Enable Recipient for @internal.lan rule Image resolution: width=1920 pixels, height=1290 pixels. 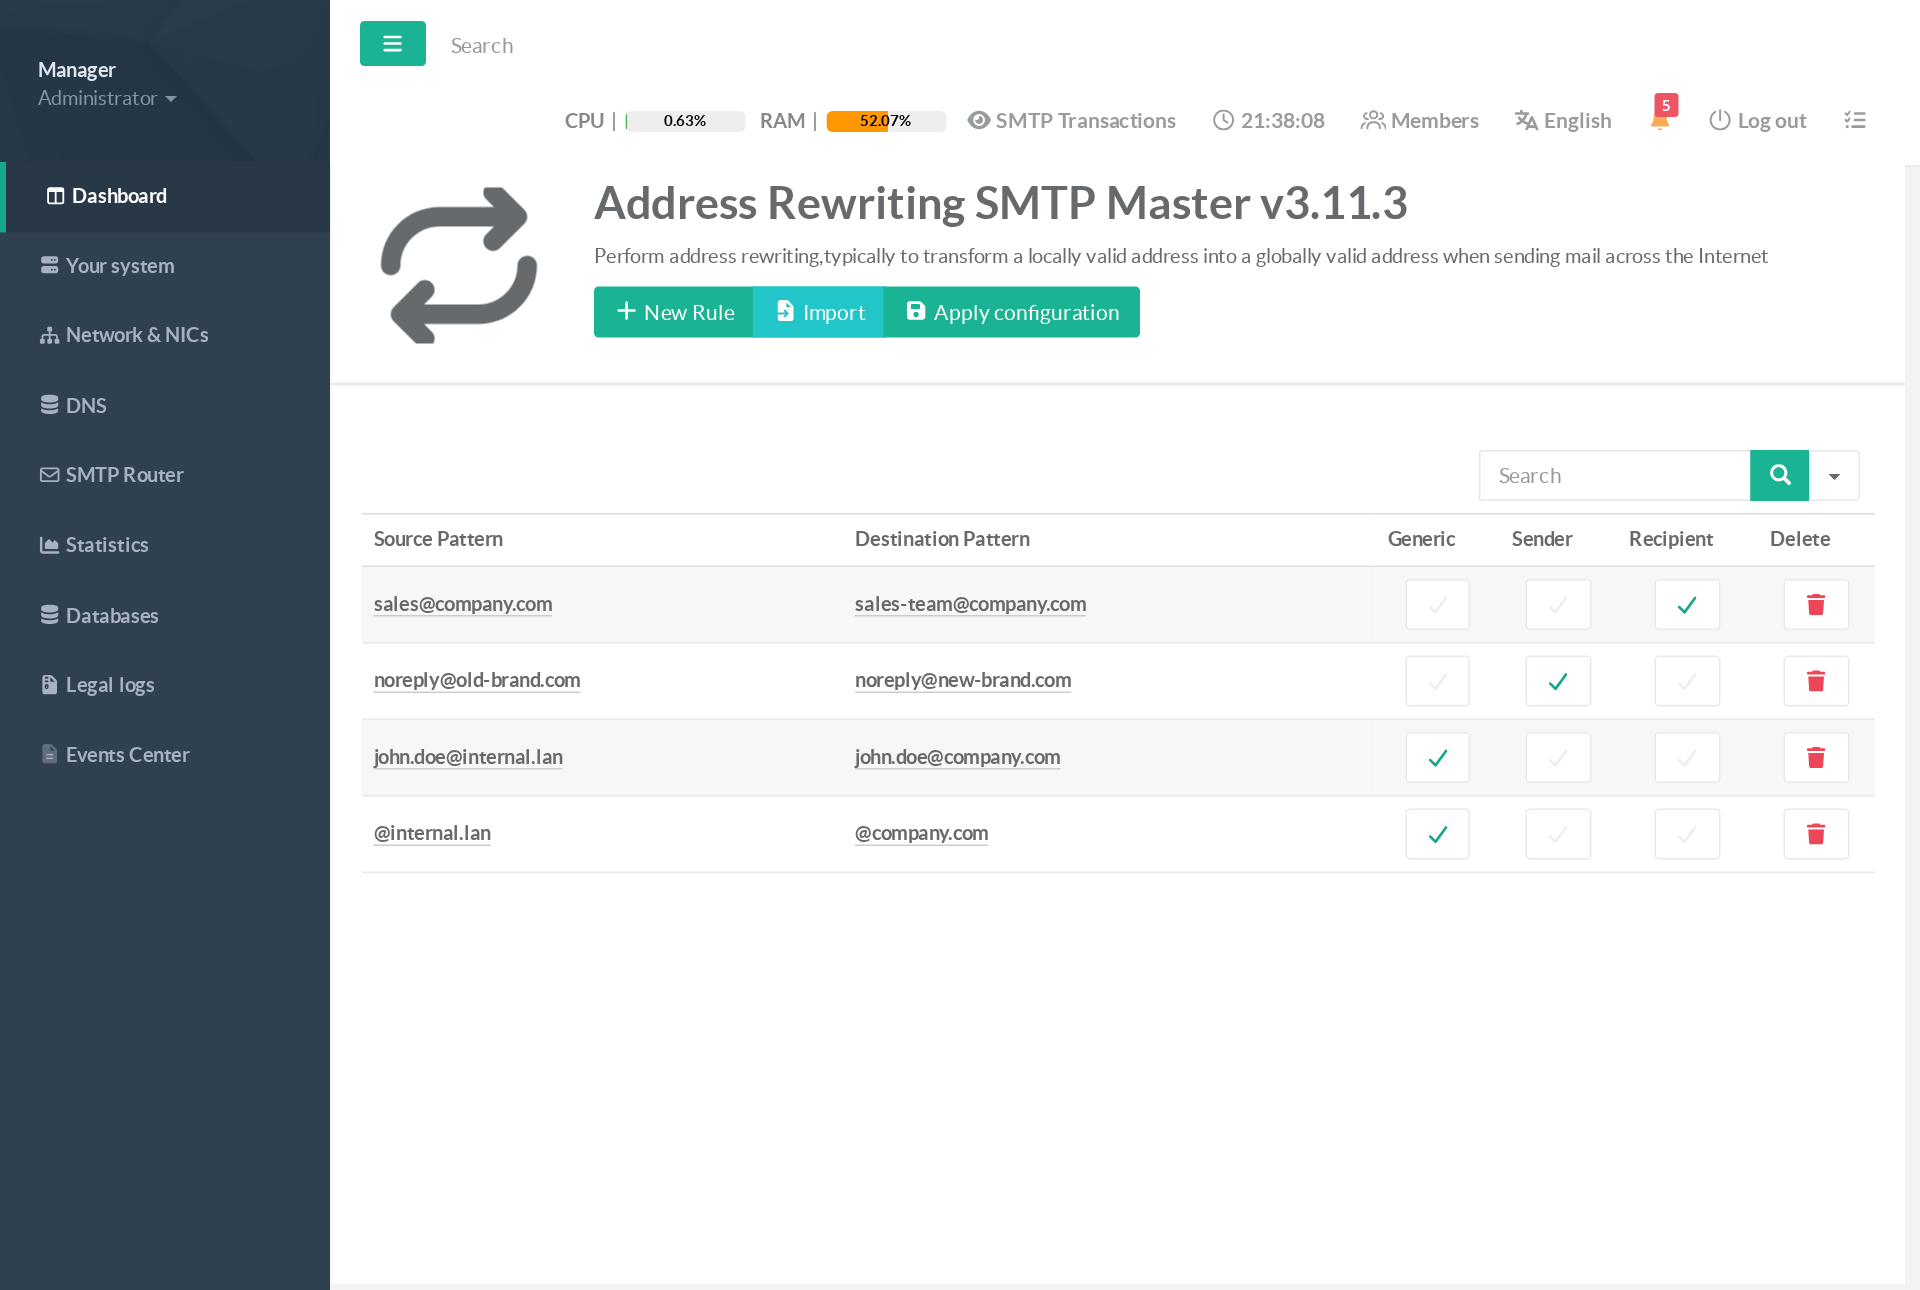(1687, 834)
